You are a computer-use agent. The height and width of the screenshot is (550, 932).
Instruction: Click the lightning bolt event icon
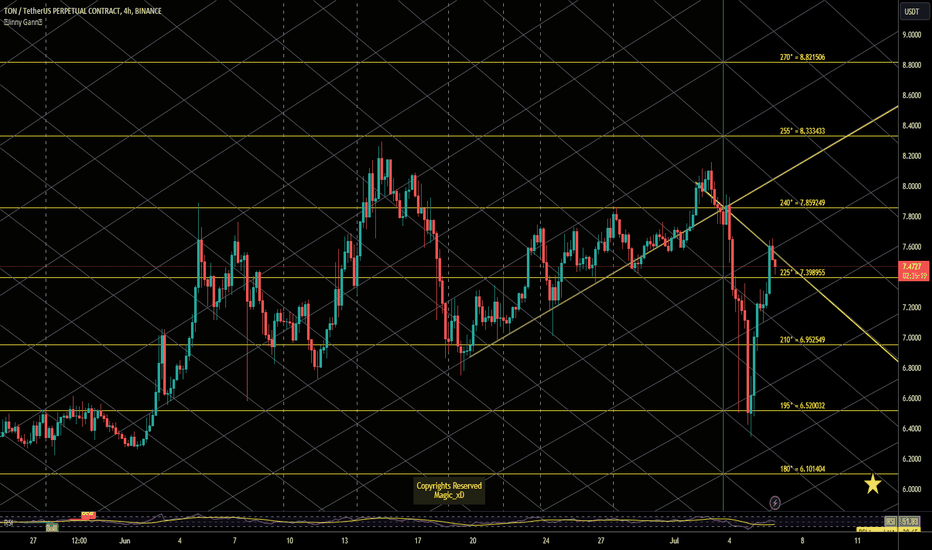point(775,503)
